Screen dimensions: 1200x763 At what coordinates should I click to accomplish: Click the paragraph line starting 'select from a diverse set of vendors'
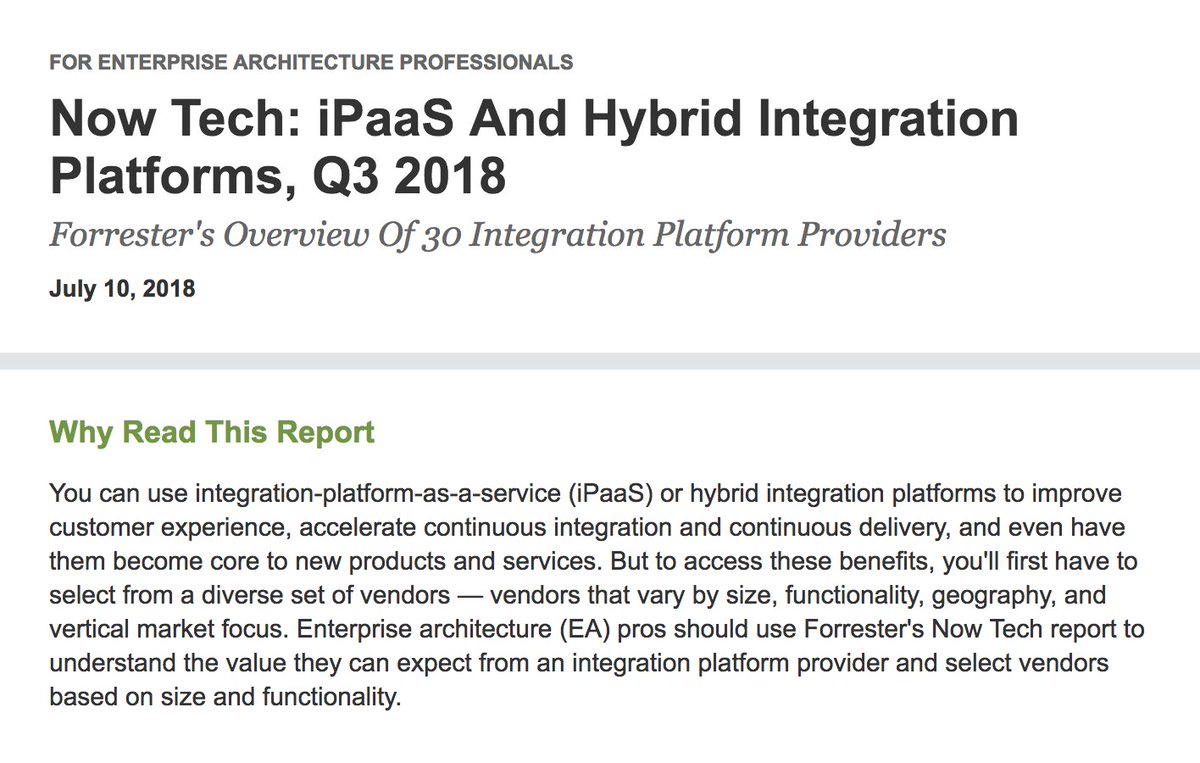click(580, 596)
